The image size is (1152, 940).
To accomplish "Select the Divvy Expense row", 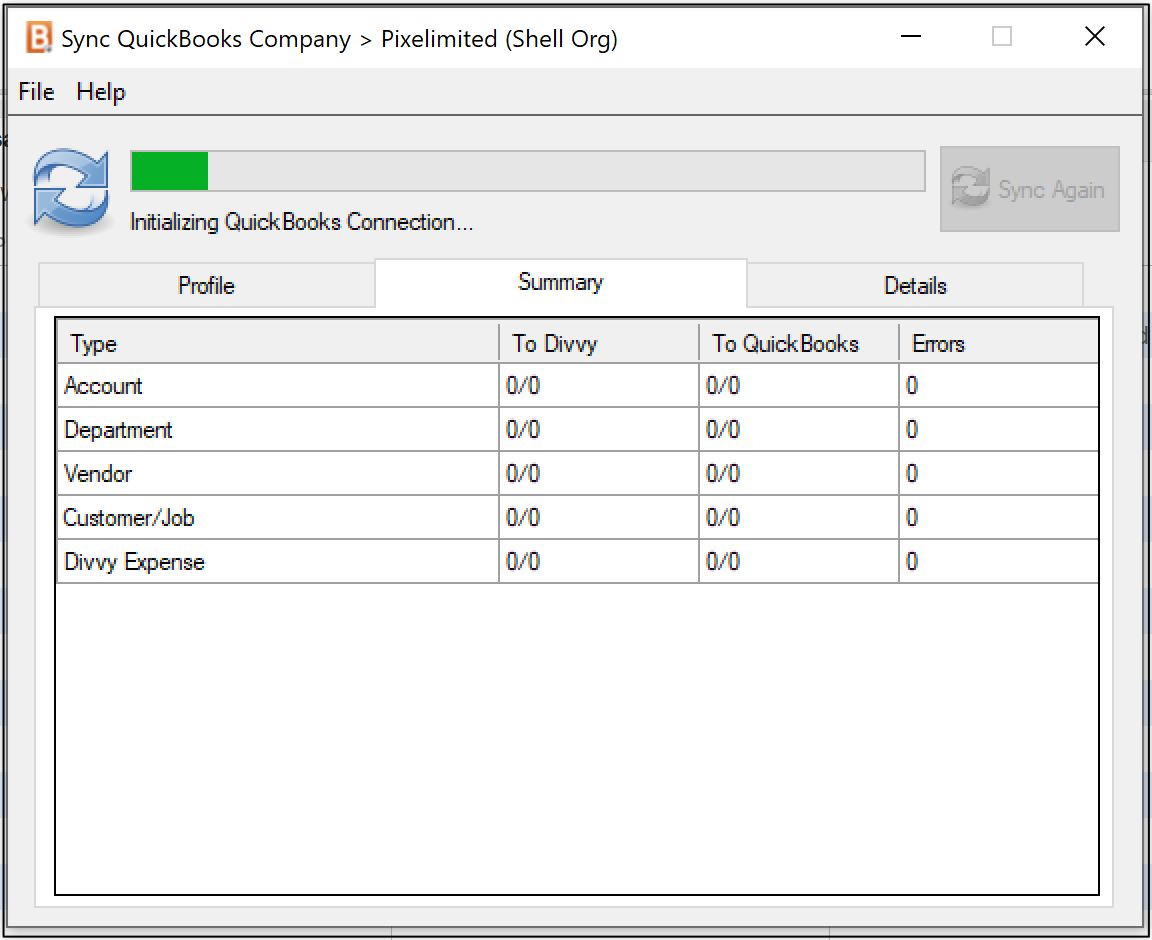I will click(134, 562).
